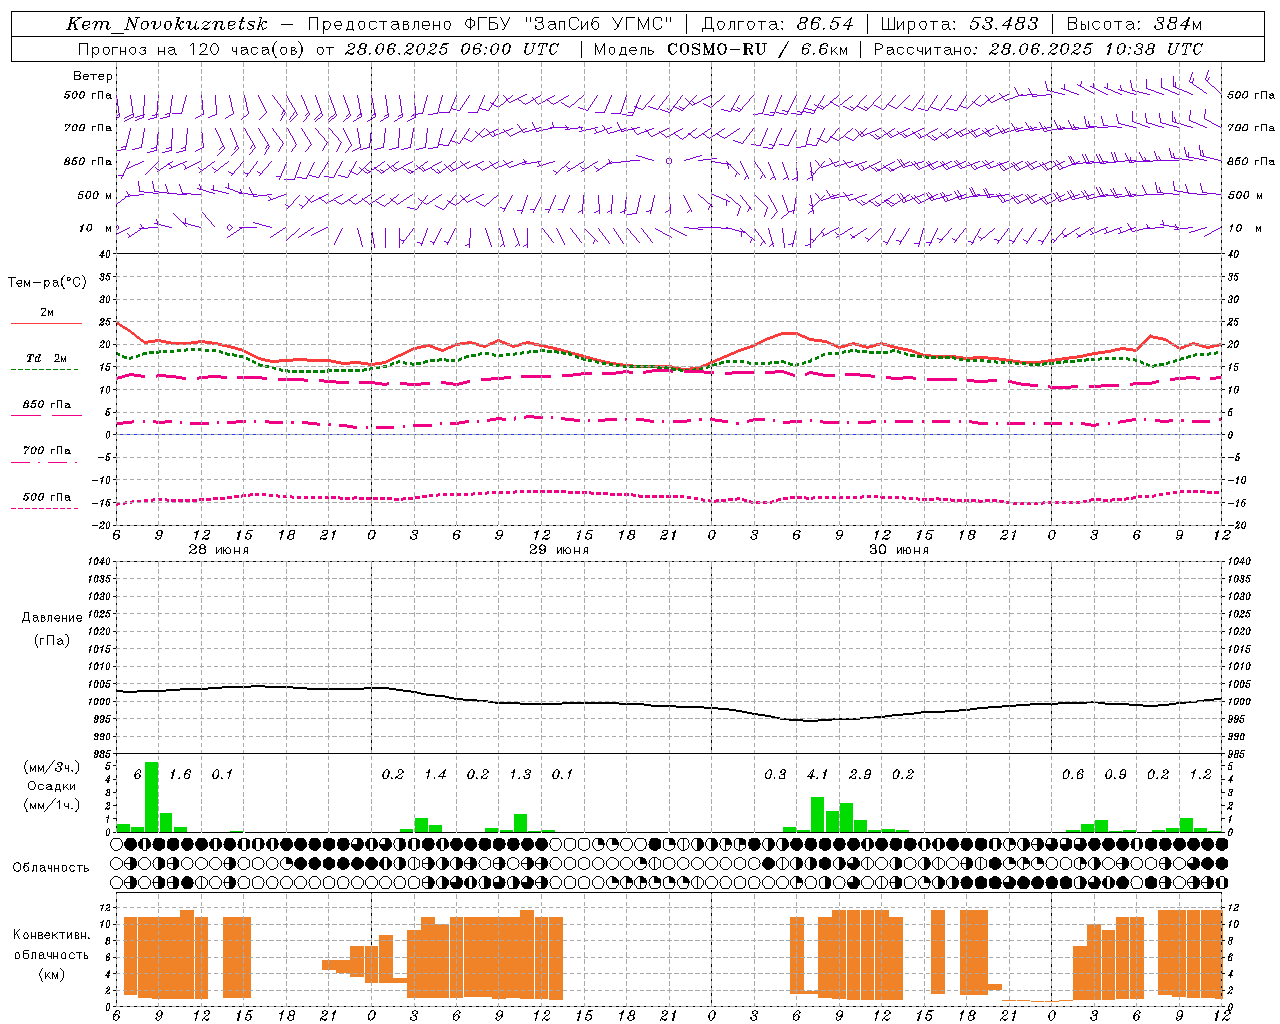
Task: Click the "Рассчитано: 28.06.2025 10:38 UTC" text
Action: (1039, 49)
